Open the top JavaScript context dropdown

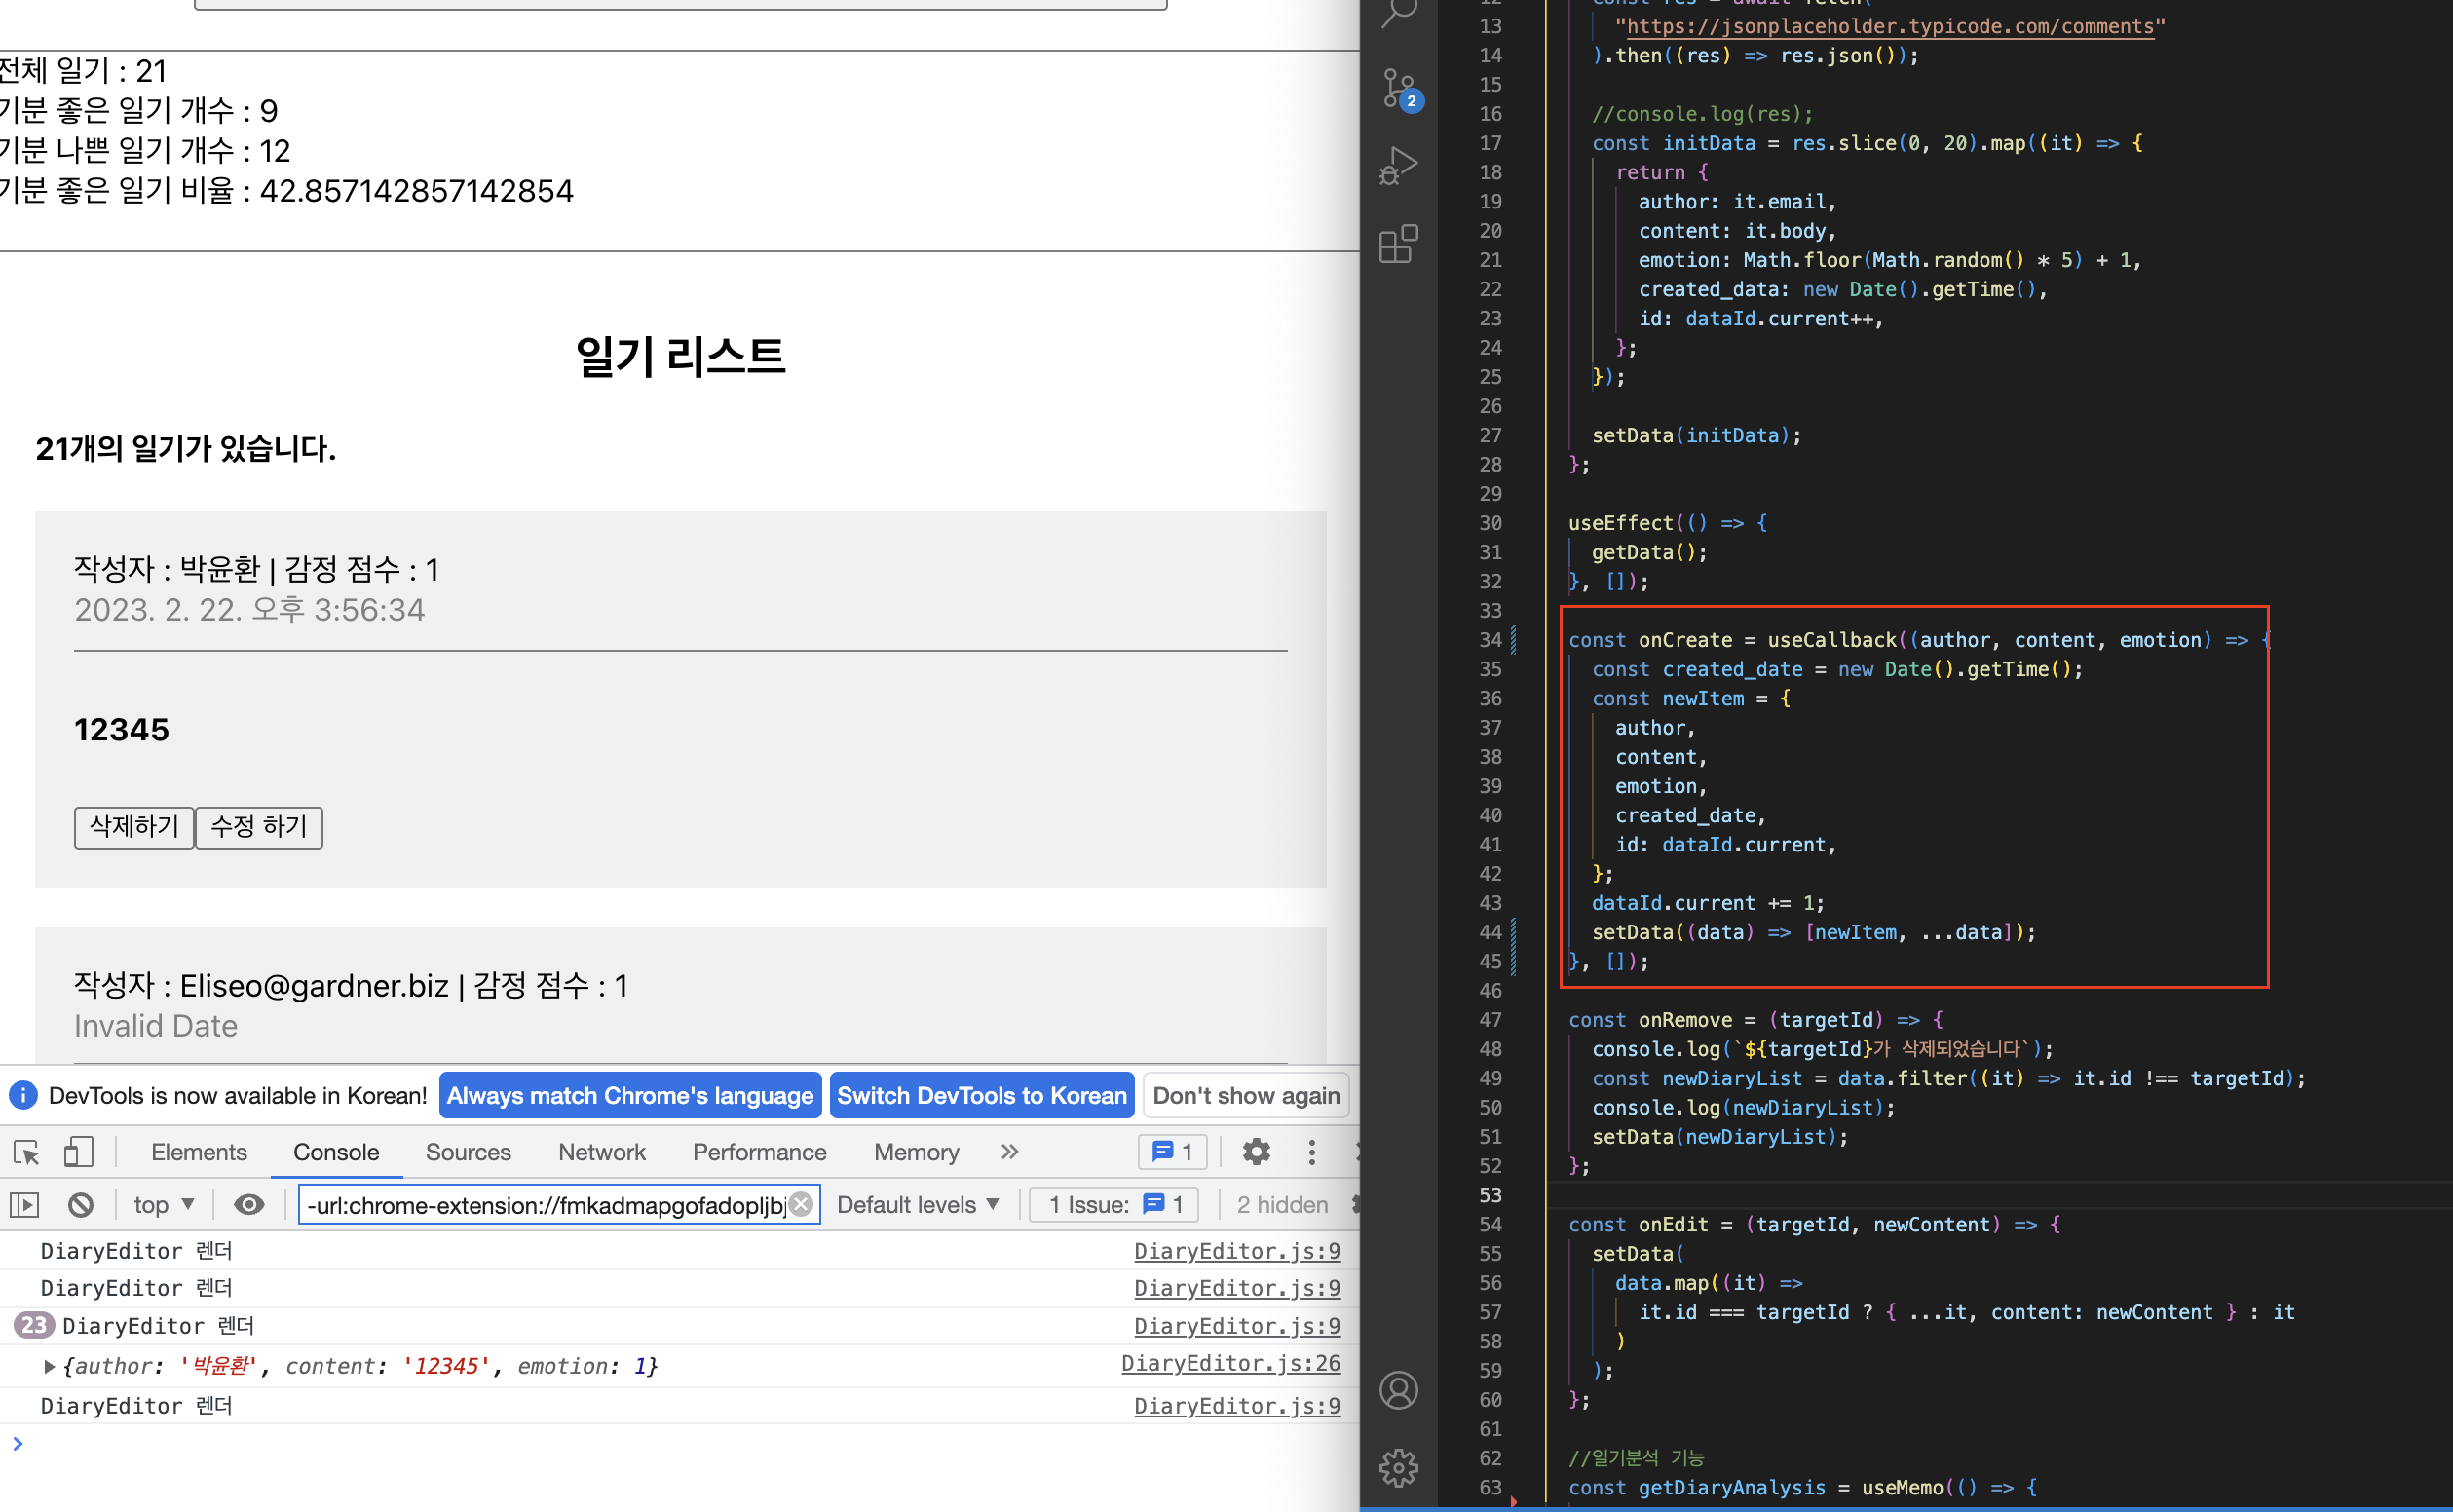tap(163, 1205)
